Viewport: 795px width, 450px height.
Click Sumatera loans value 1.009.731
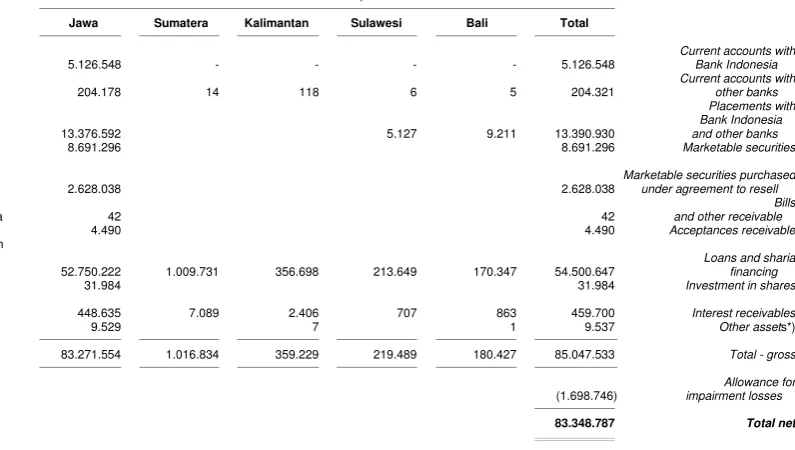tap(192, 272)
